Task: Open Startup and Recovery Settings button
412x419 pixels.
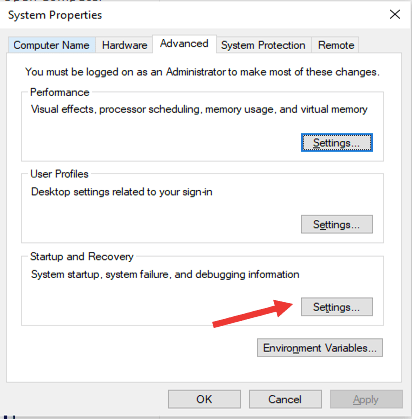Action: tap(337, 307)
